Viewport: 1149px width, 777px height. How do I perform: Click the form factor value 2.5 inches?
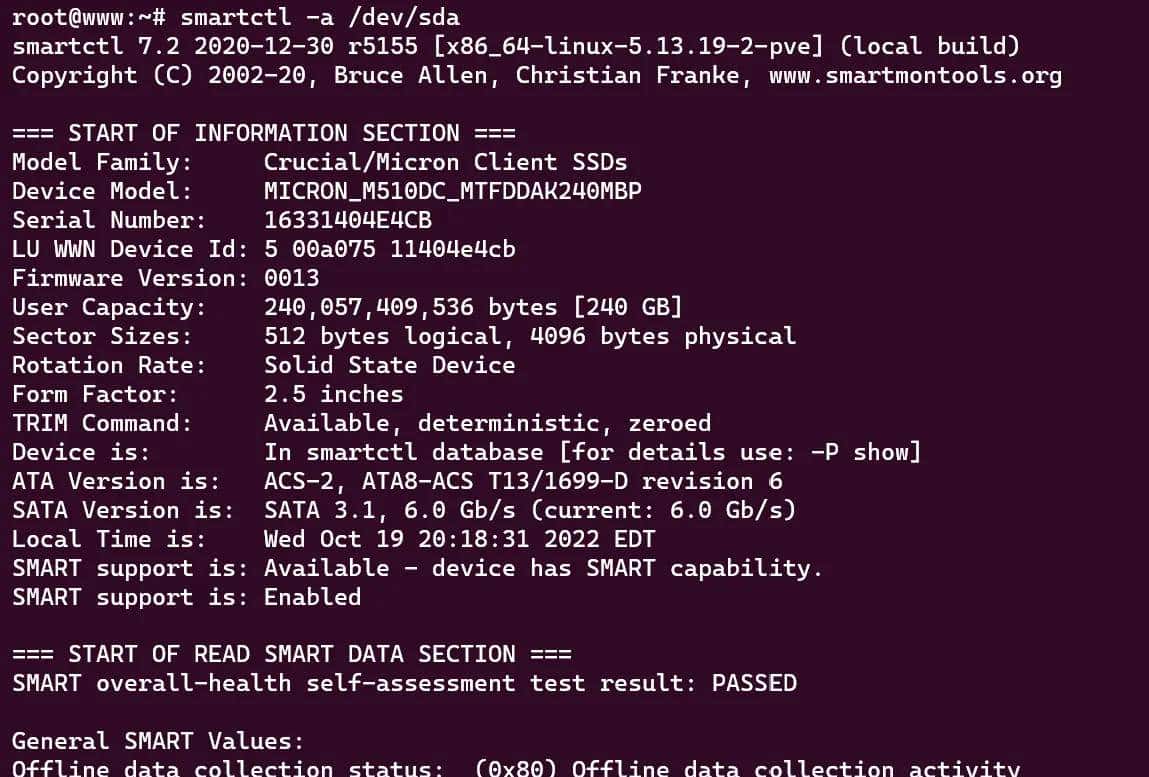click(x=333, y=394)
